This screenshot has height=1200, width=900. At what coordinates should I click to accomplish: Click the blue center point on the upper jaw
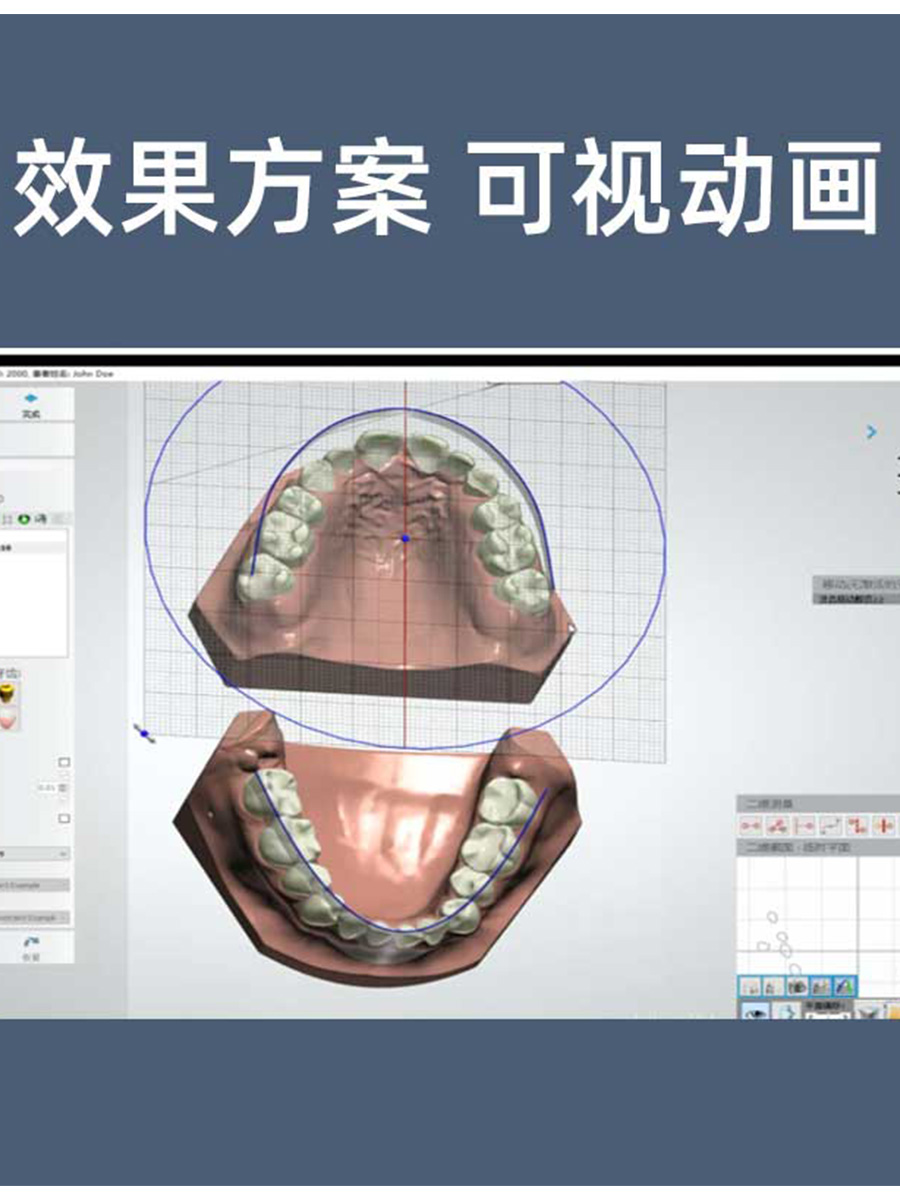pos(405,538)
